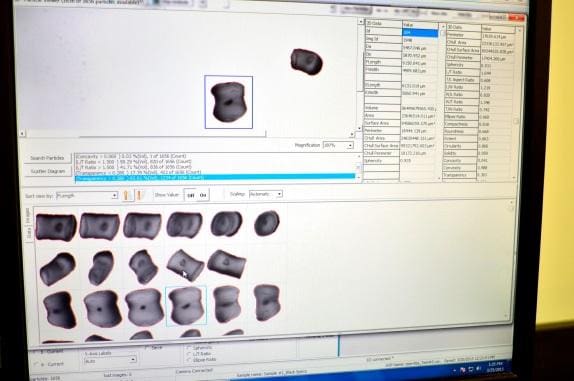The height and width of the screenshot is (381, 574).
Task: Select the 'L/T Ratio >' filter row
Action: point(215,167)
